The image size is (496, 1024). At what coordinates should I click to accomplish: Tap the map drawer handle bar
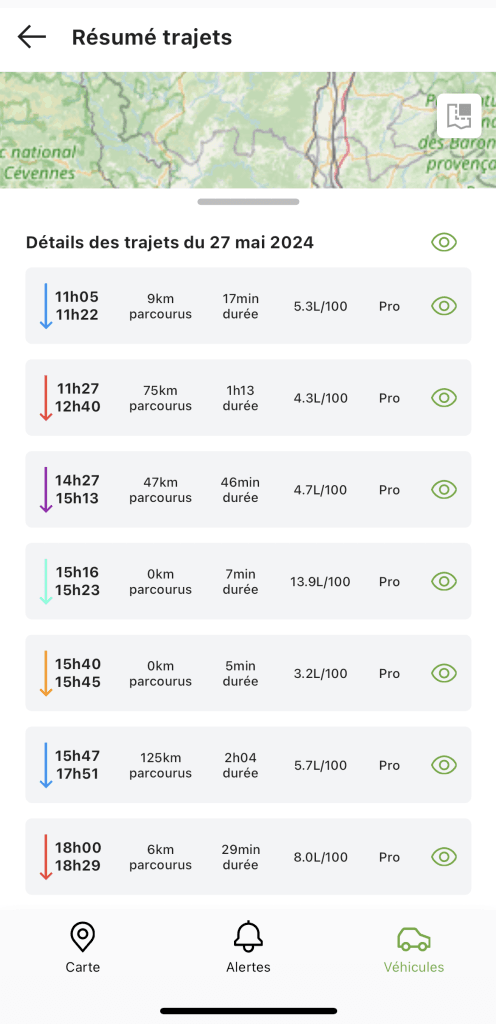[248, 202]
